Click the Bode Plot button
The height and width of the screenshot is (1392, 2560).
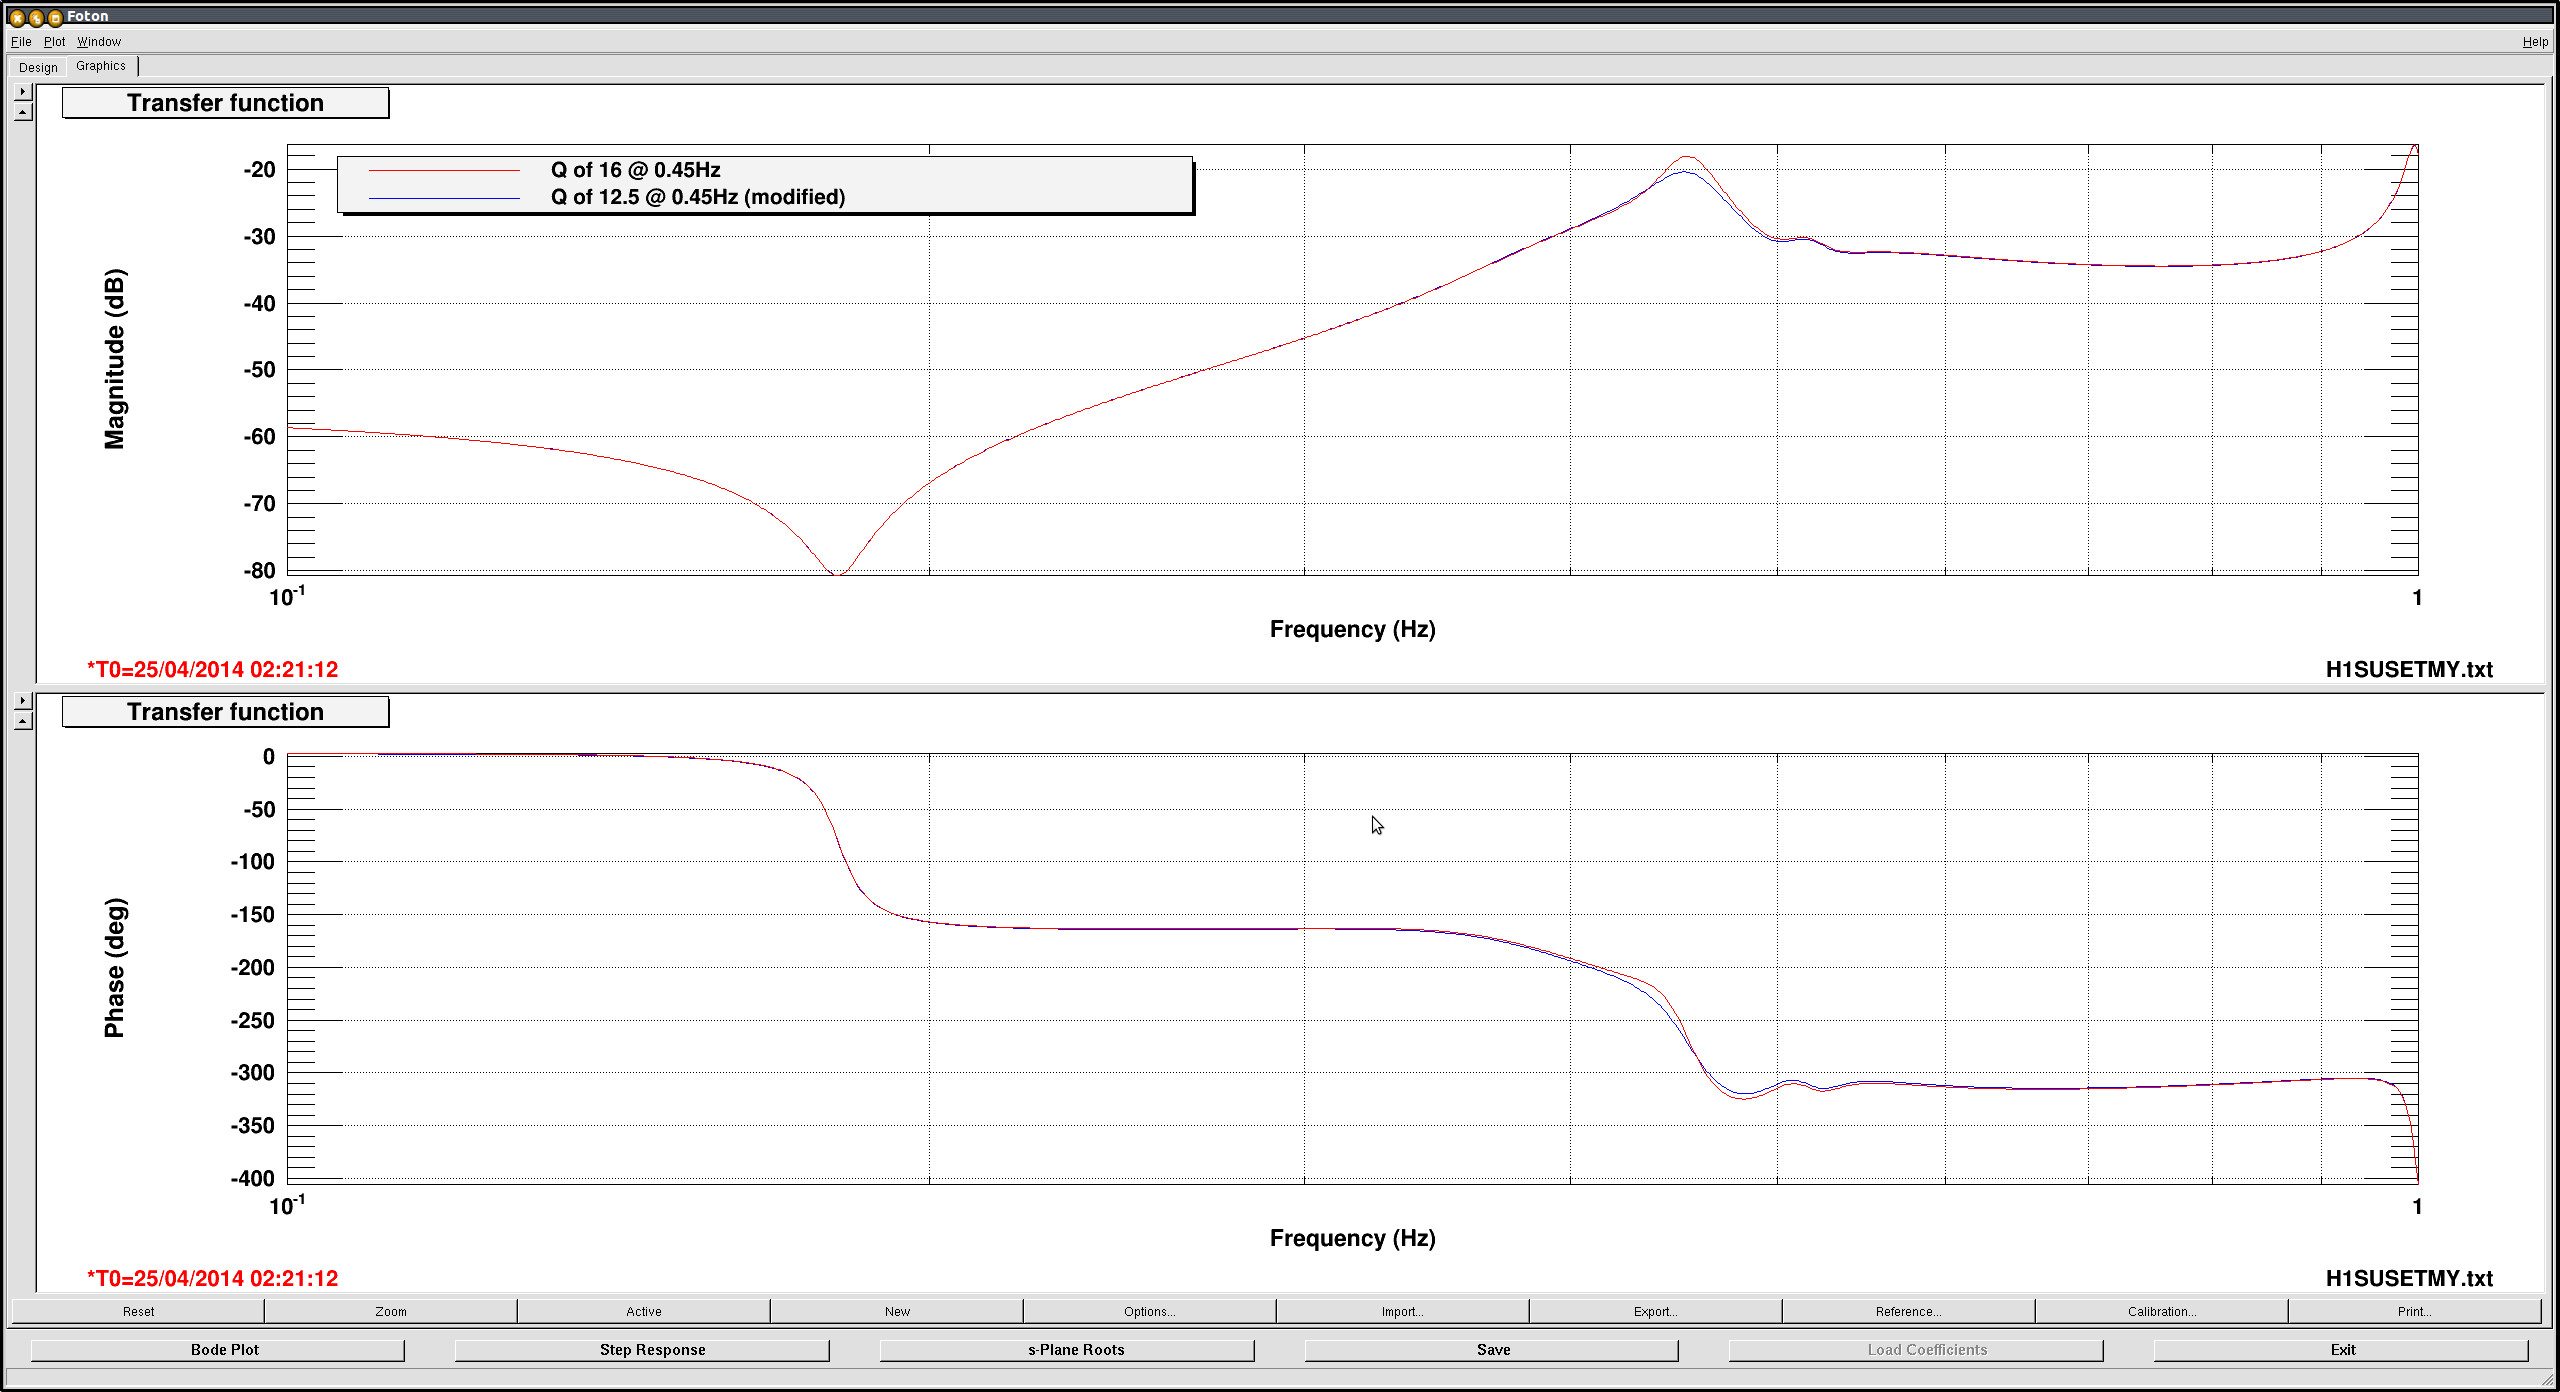(218, 1350)
